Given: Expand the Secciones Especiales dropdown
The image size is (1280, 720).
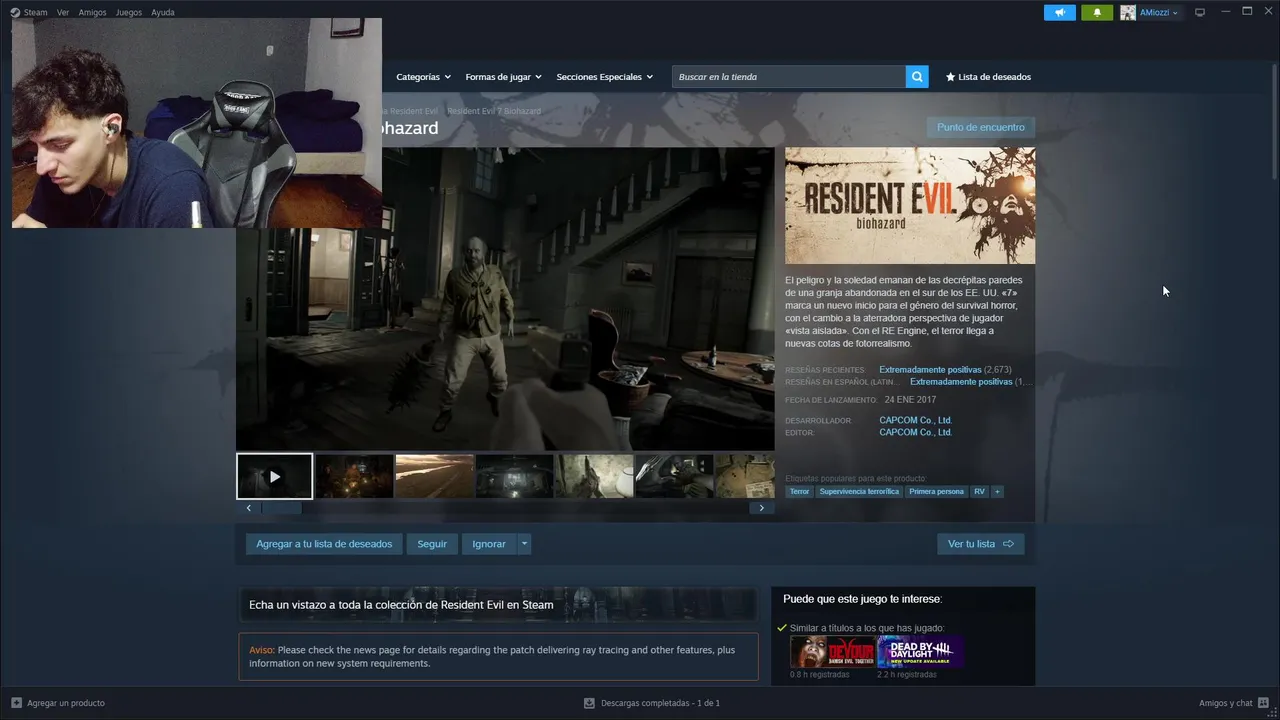Looking at the screenshot, I should pos(604,77).
